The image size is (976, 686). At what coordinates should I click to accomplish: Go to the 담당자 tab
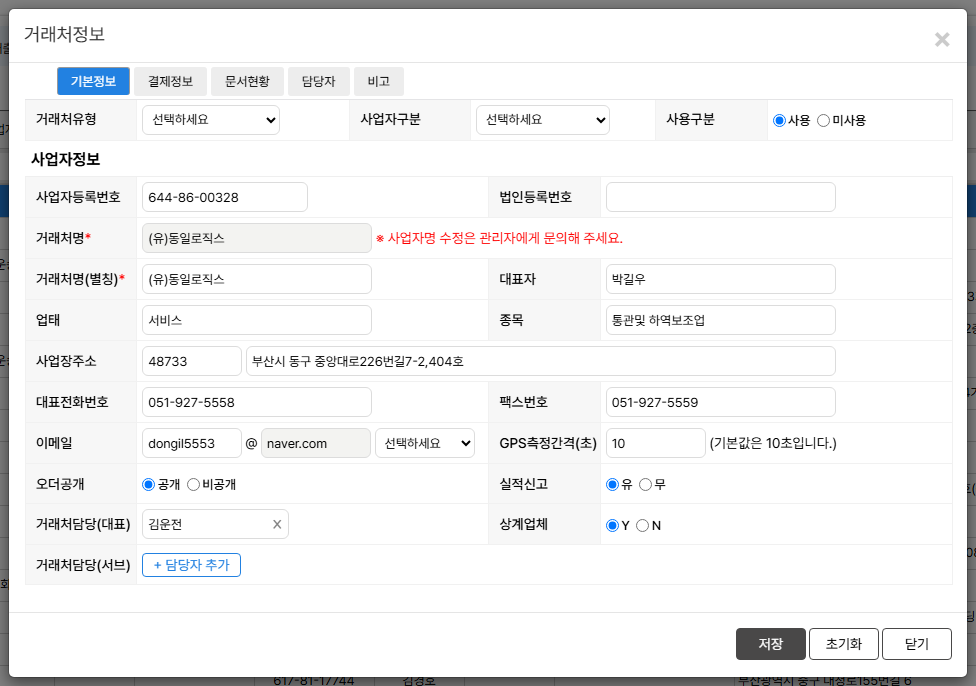click(x=319, y=82)
